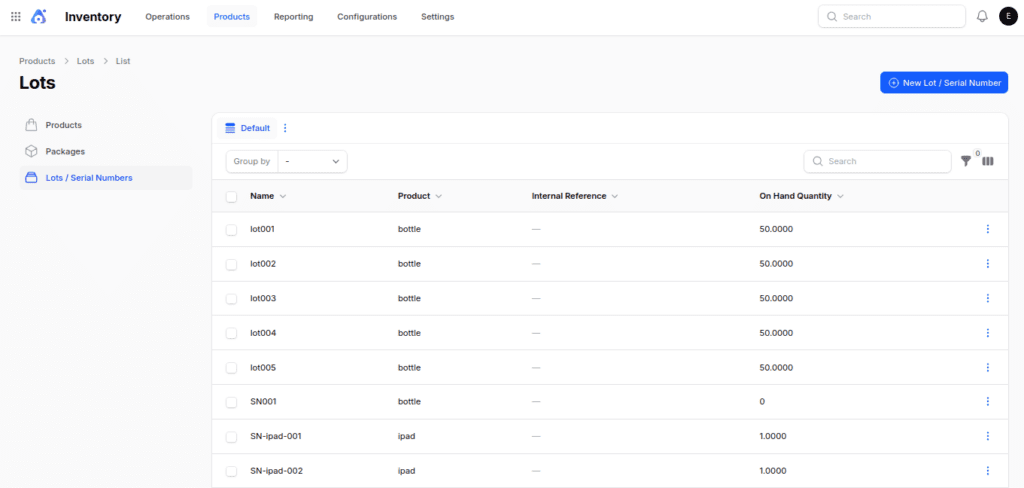The height and width of the screenshot is (488, 1024).
Task: Click the 0 quantity for SN001
Action: coord(762,401)
